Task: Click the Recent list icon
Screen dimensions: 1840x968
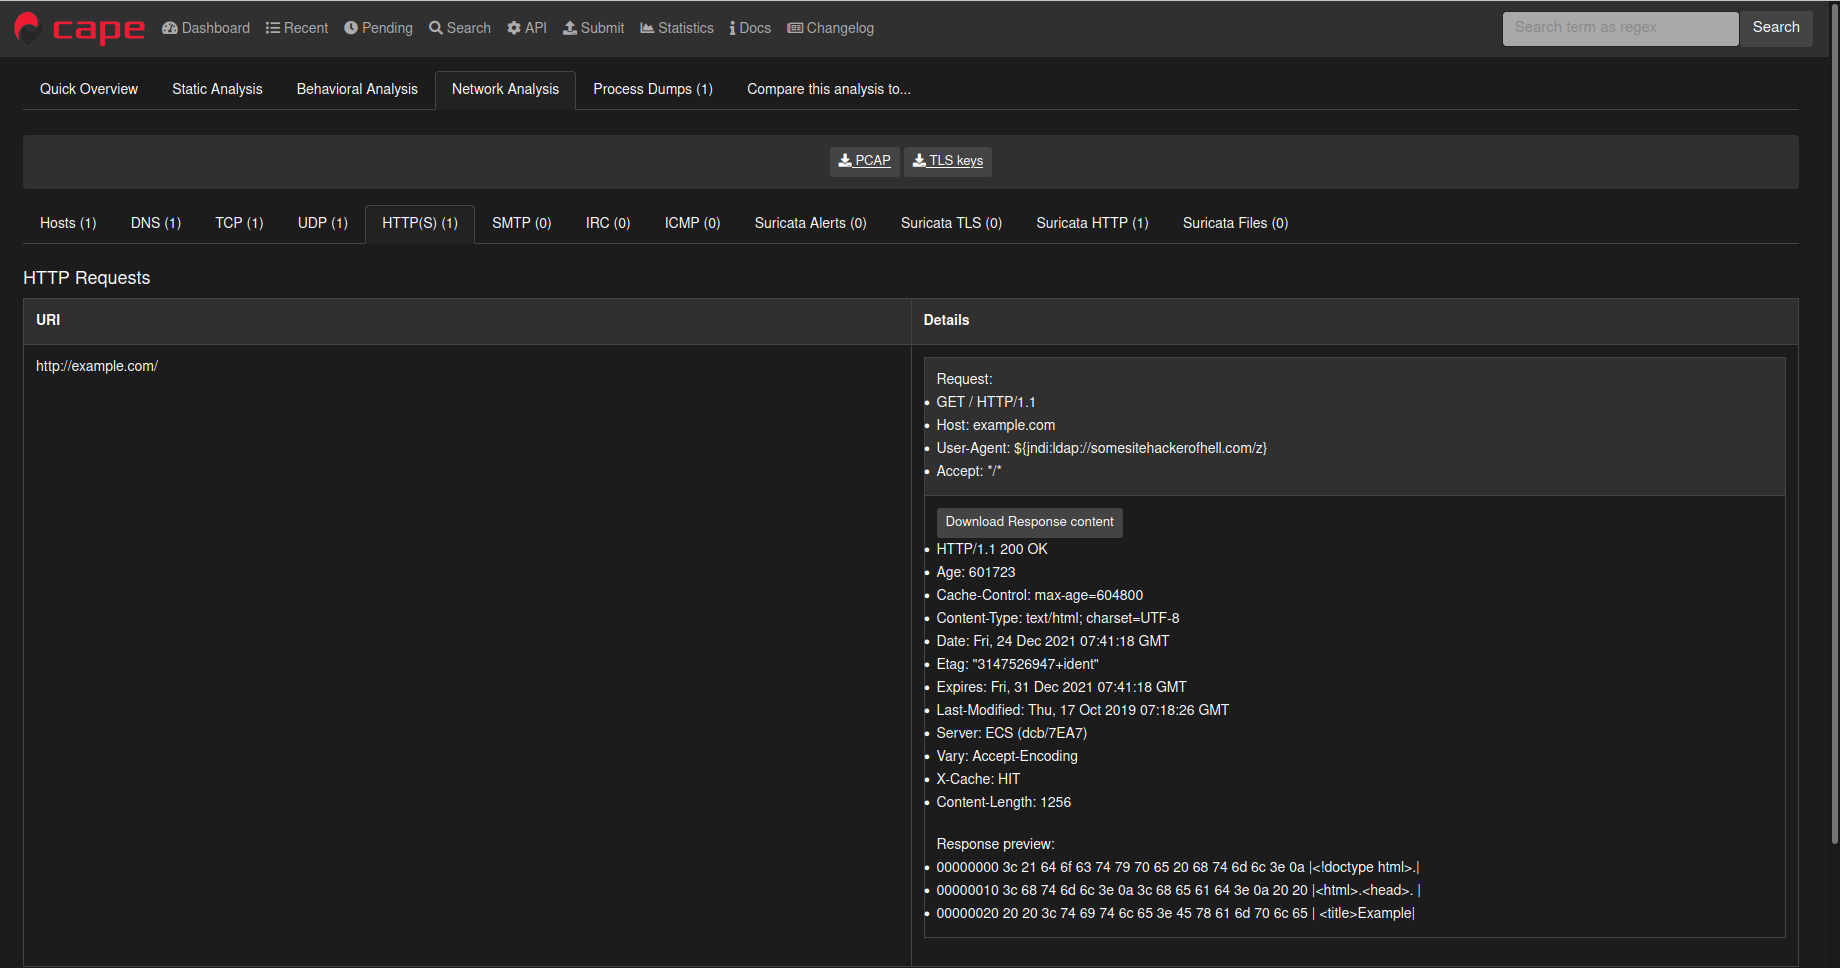Action: tap(273, 28)
